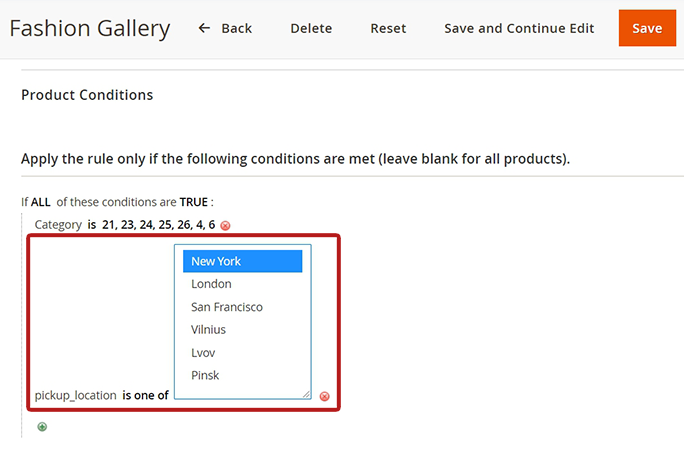Viewport: 684px width, 449px height.
Task: Add a new condition with green plus icon
Action: click(x=42, y=427)
